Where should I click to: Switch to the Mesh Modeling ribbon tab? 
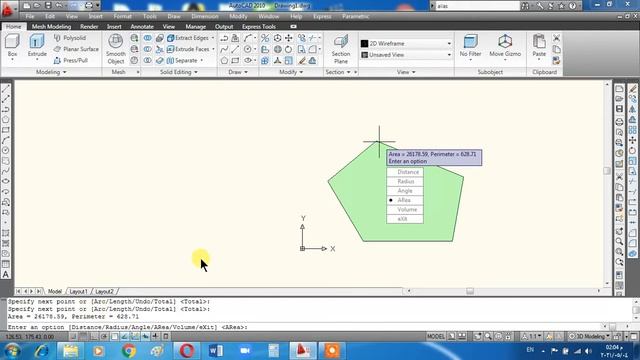pos(51,27)
